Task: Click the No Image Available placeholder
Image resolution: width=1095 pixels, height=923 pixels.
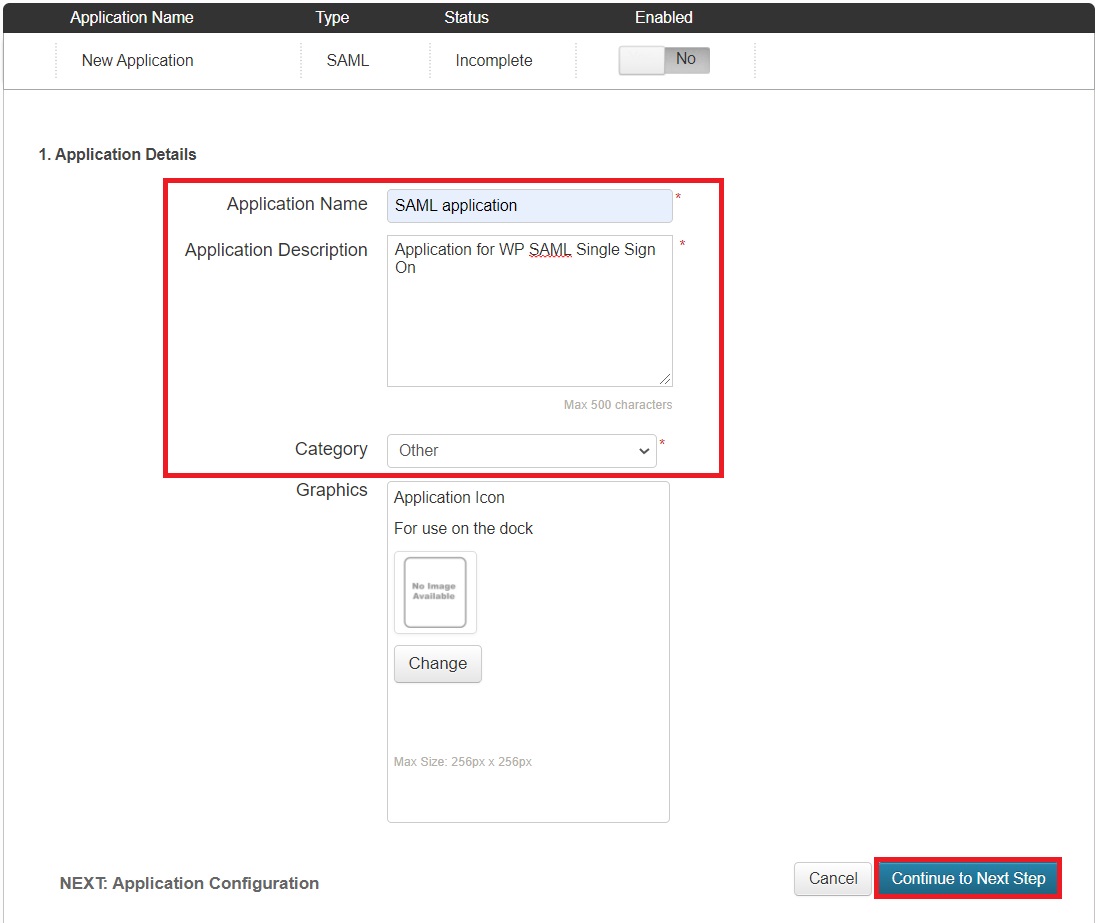Action: (435, 592)
